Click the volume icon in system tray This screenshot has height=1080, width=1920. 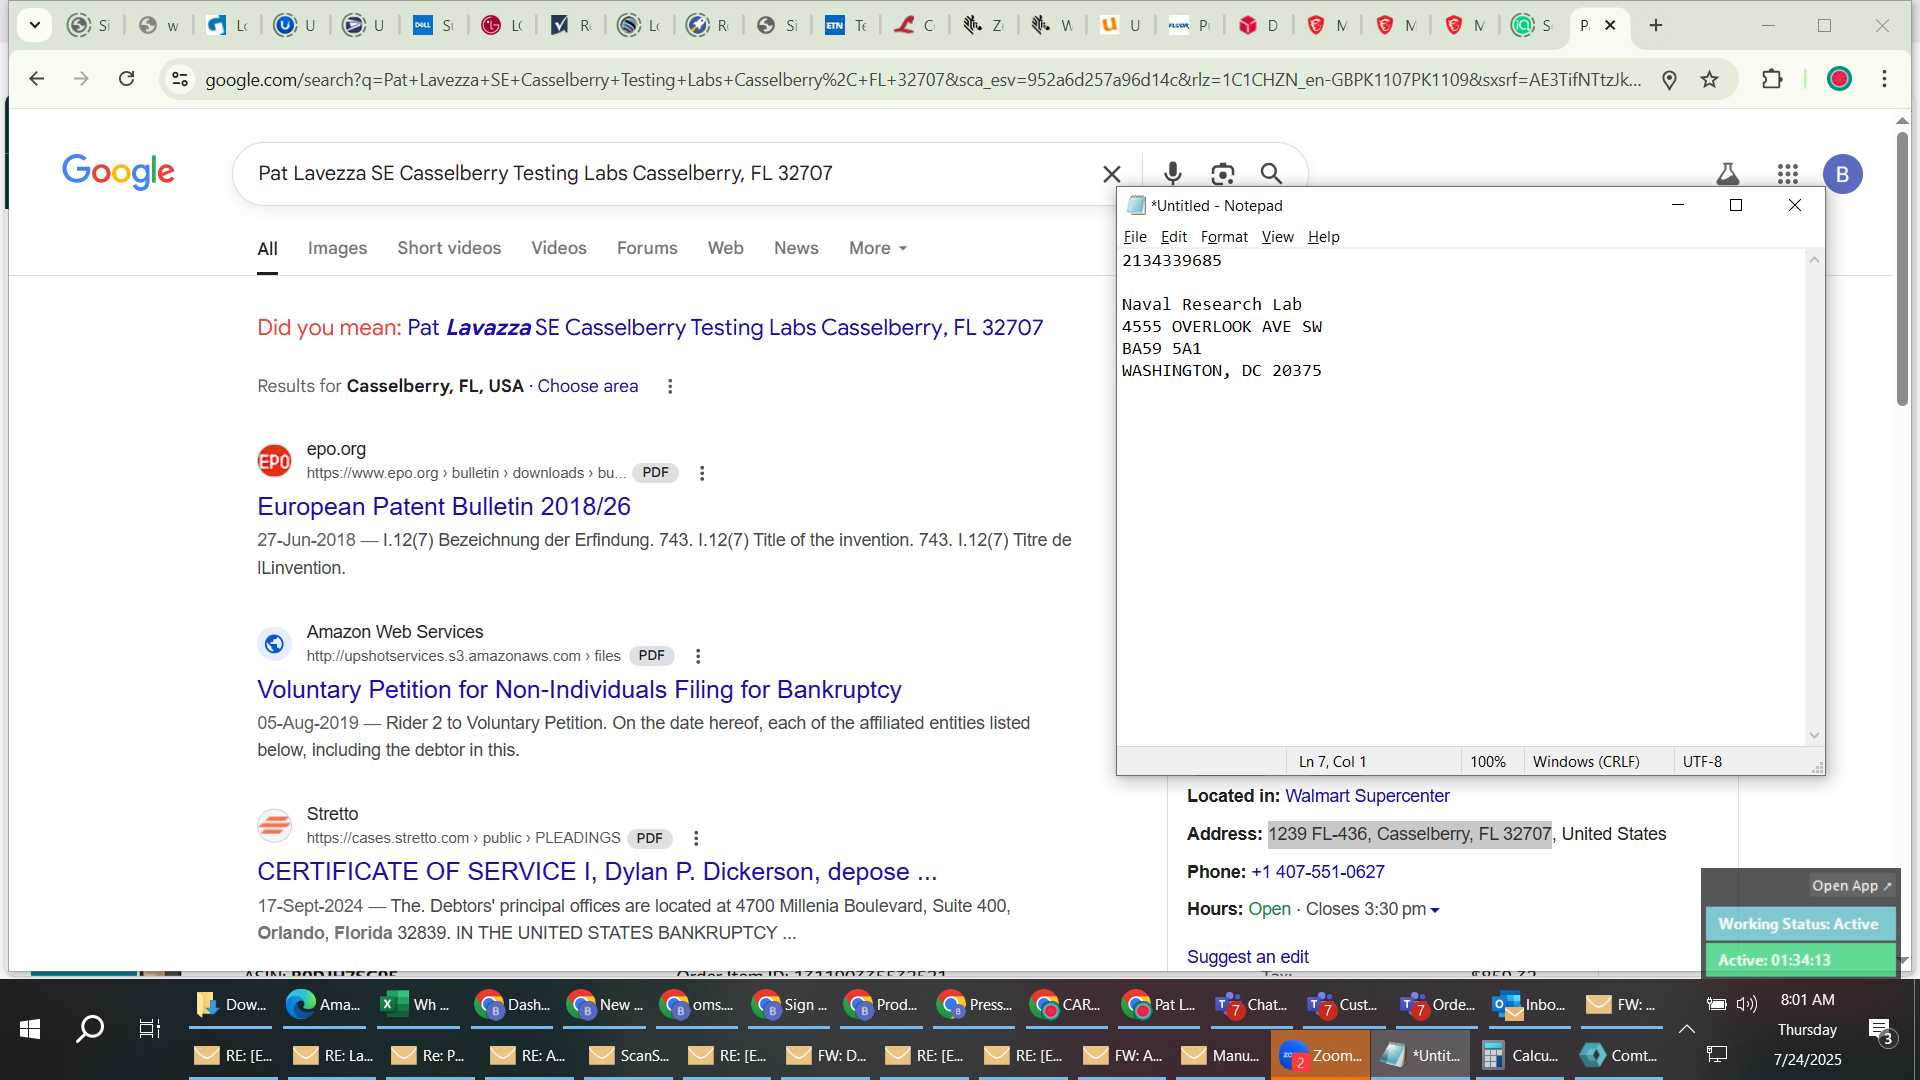(x=1747, y=1004)
